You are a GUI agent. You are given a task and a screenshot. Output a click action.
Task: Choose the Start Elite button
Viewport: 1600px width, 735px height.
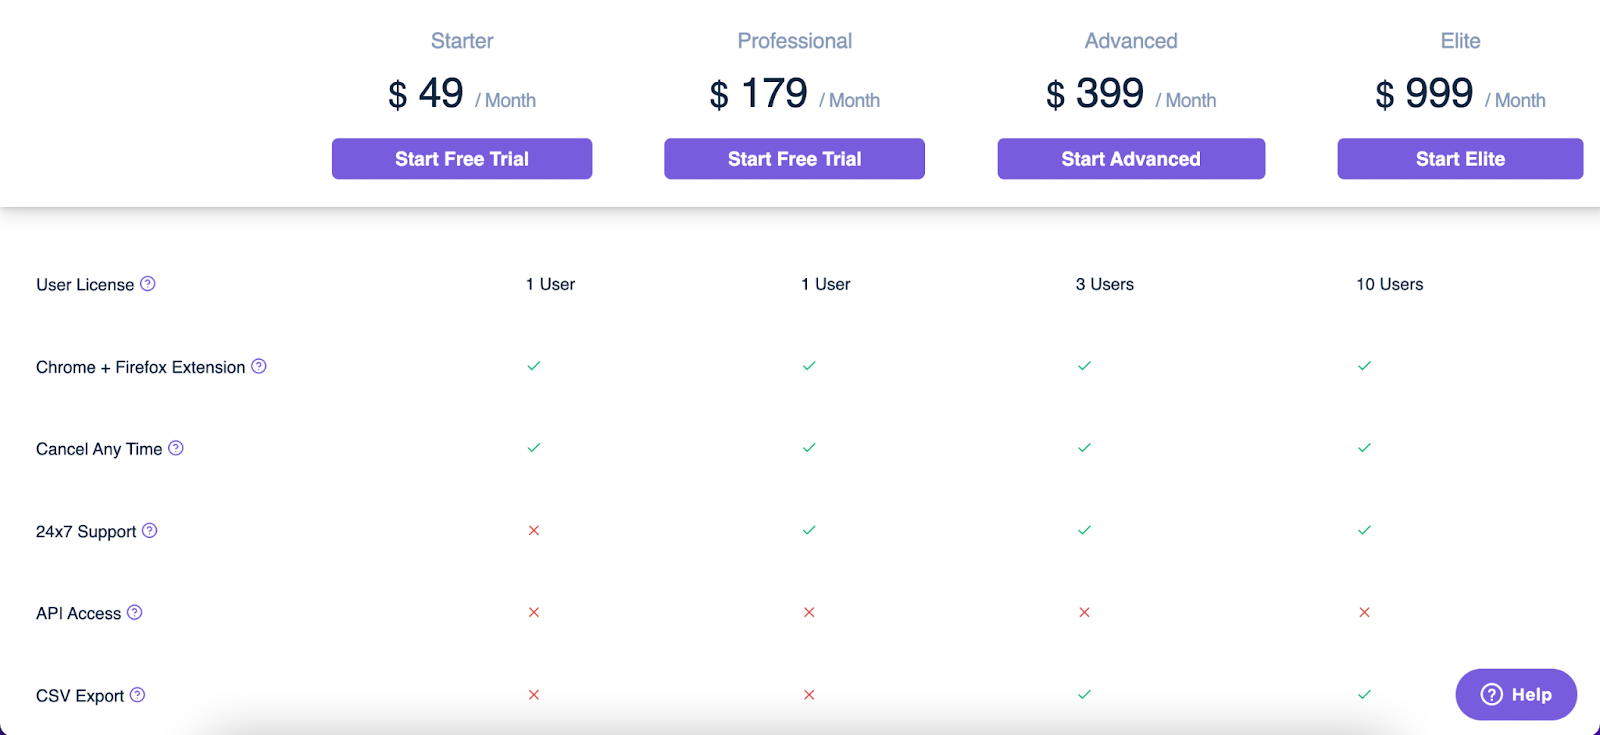click(1460, 159)
